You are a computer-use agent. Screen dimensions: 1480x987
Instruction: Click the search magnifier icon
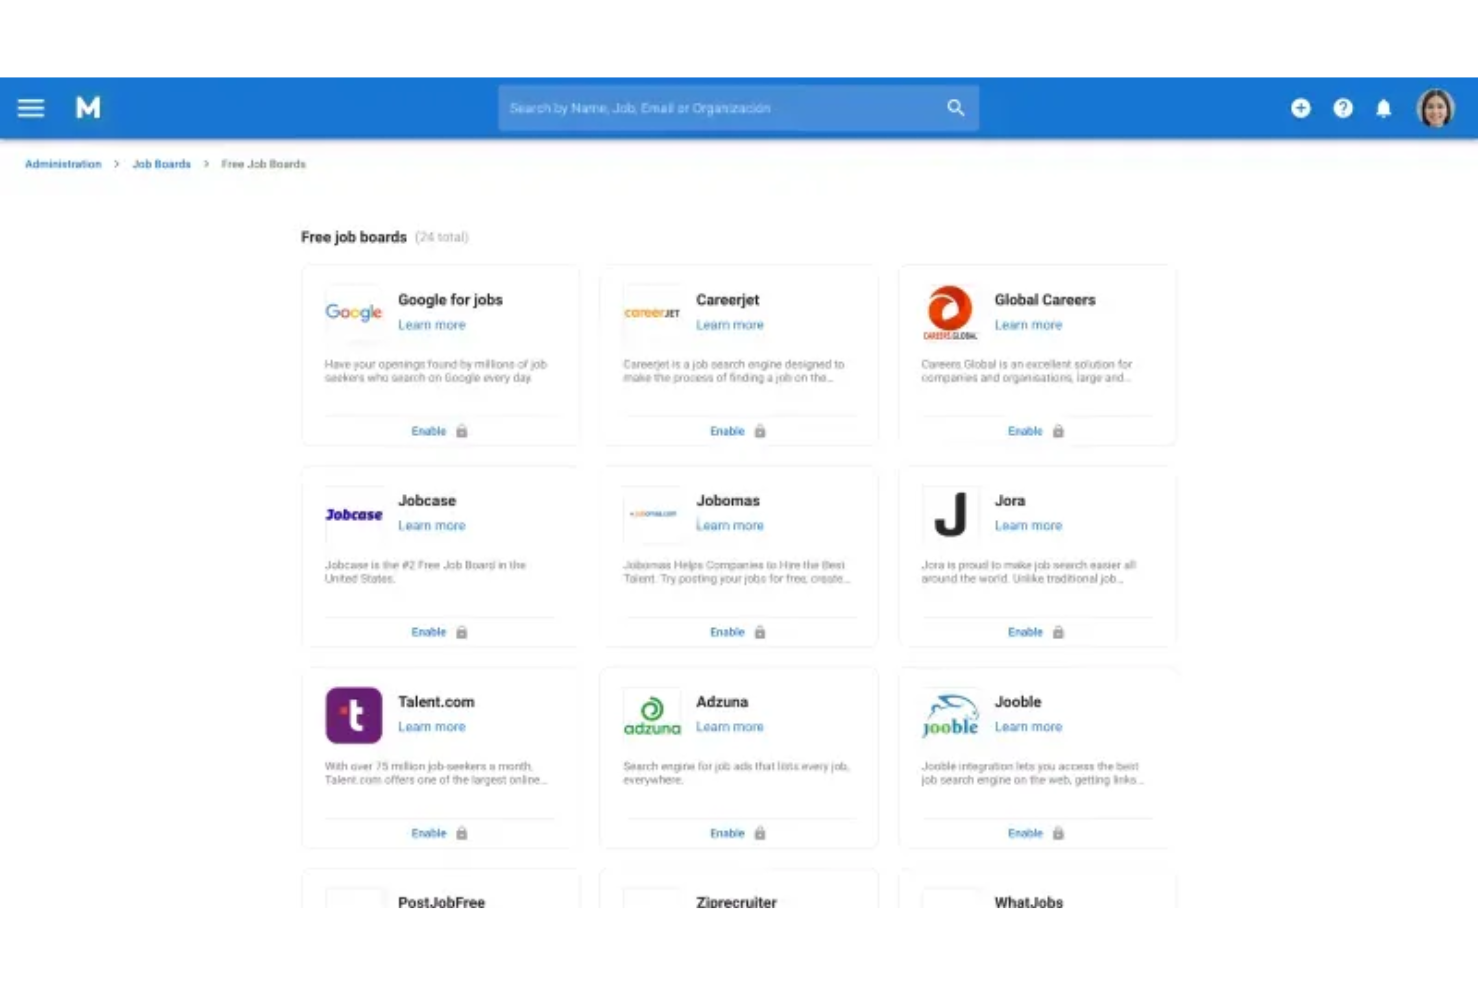click(x=956, y=108)
